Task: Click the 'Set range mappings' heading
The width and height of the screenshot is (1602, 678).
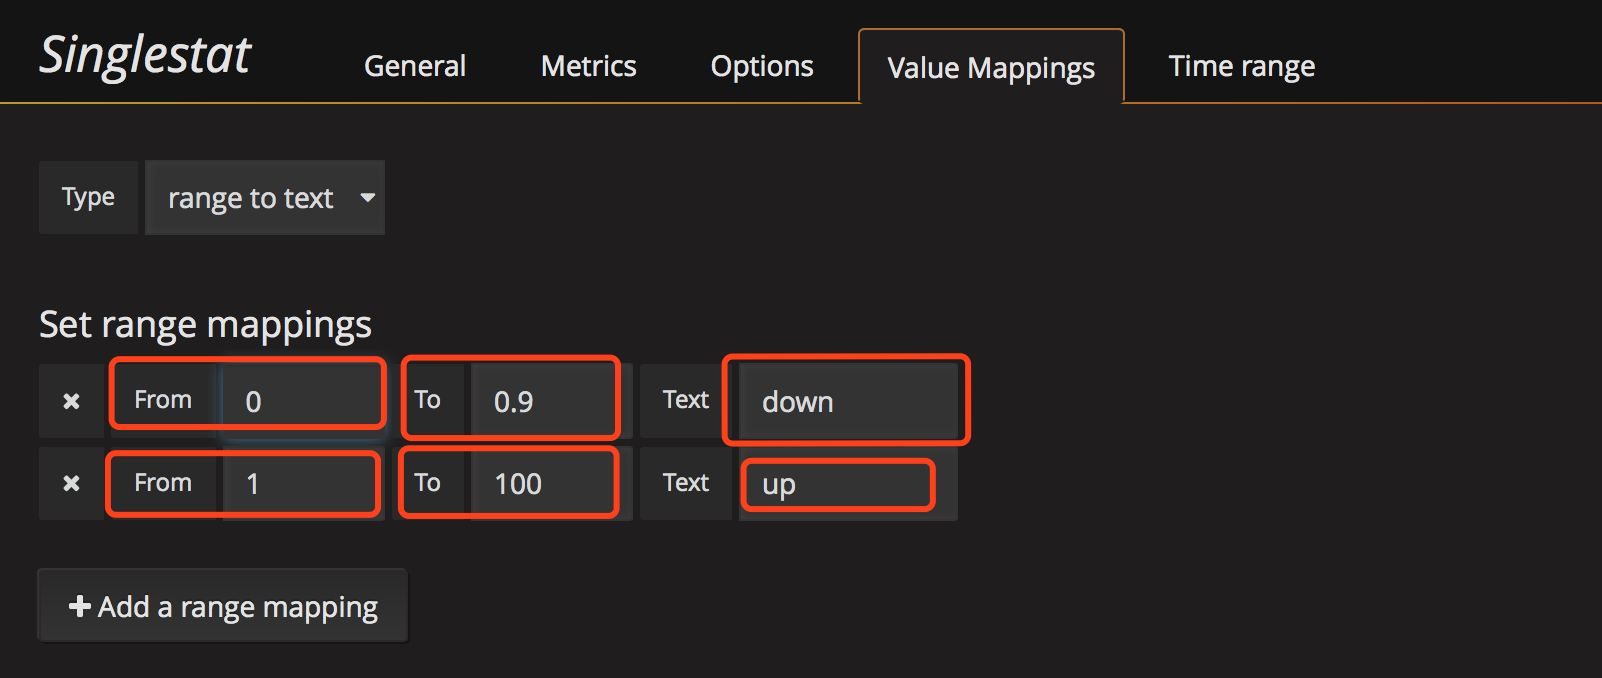Action: click(x=205, y=325)
